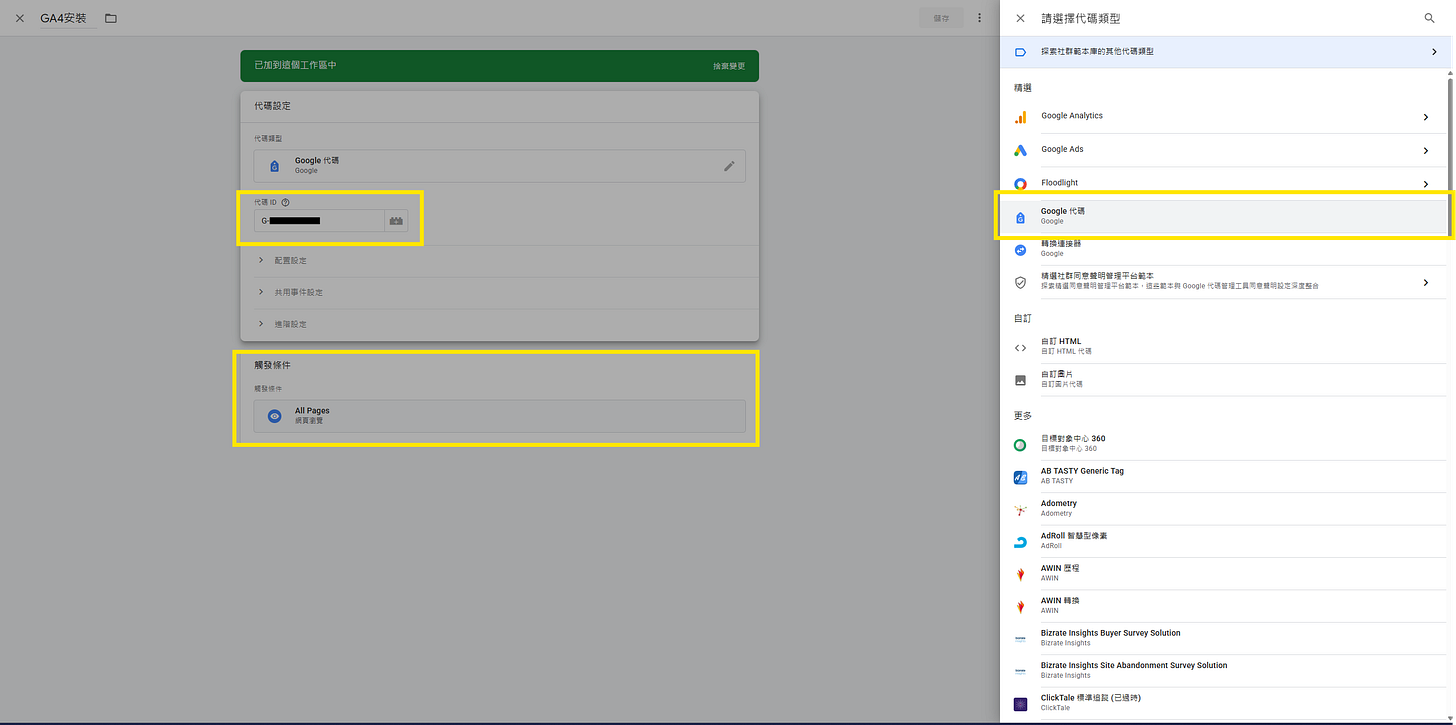Select AWIN 歷程 tag type
This screenshot has width=1456, height=725.
pos(1223,573)
